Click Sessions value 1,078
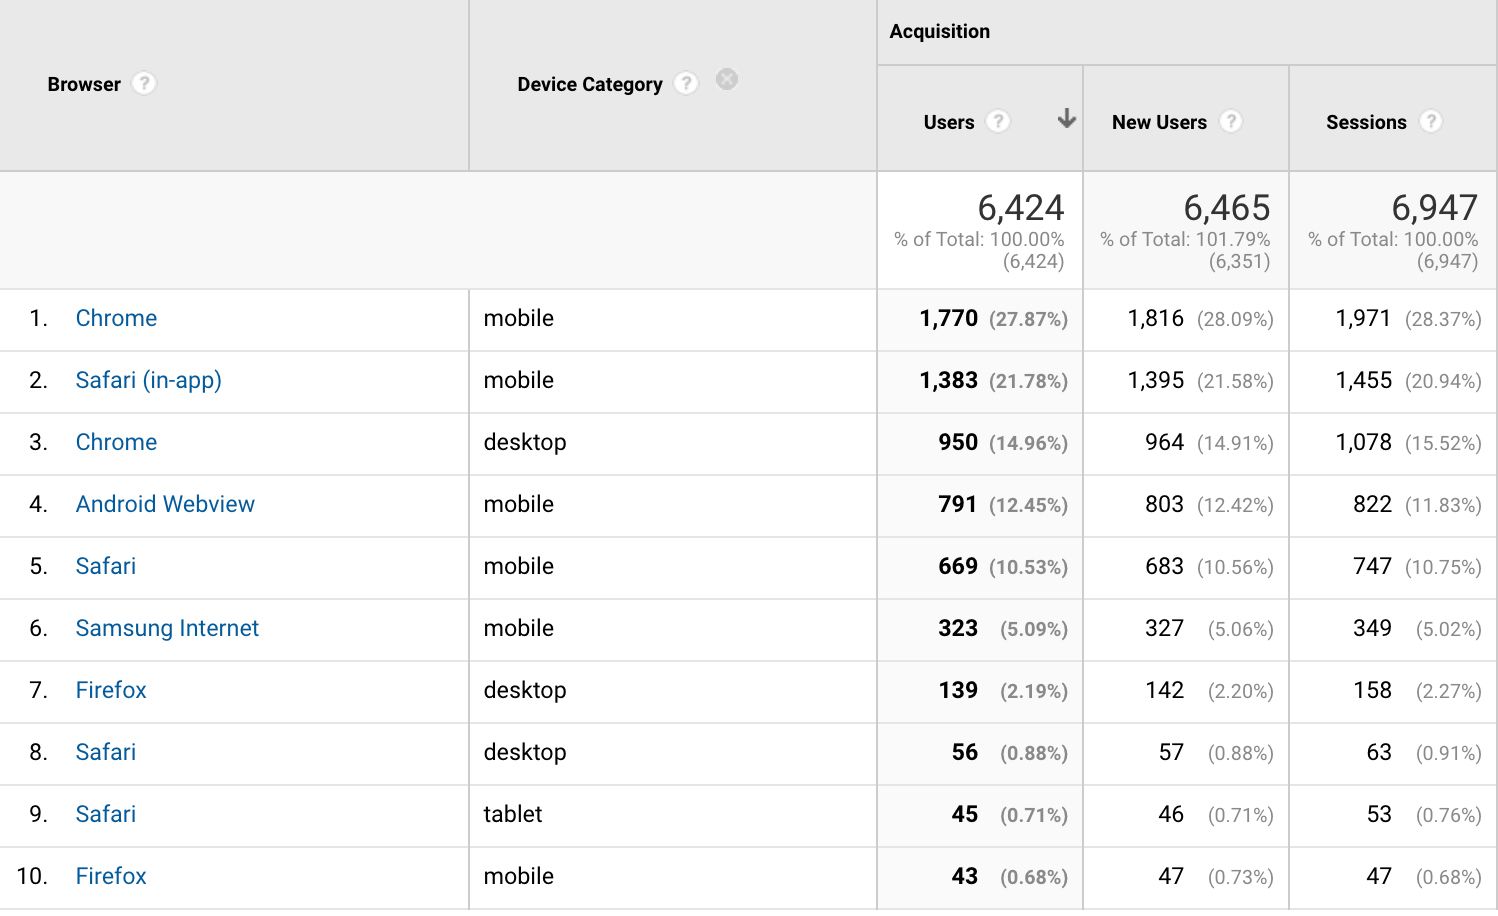Image resolution: width=1498 pixels, height=916 pixels. tap(1363, 442)
